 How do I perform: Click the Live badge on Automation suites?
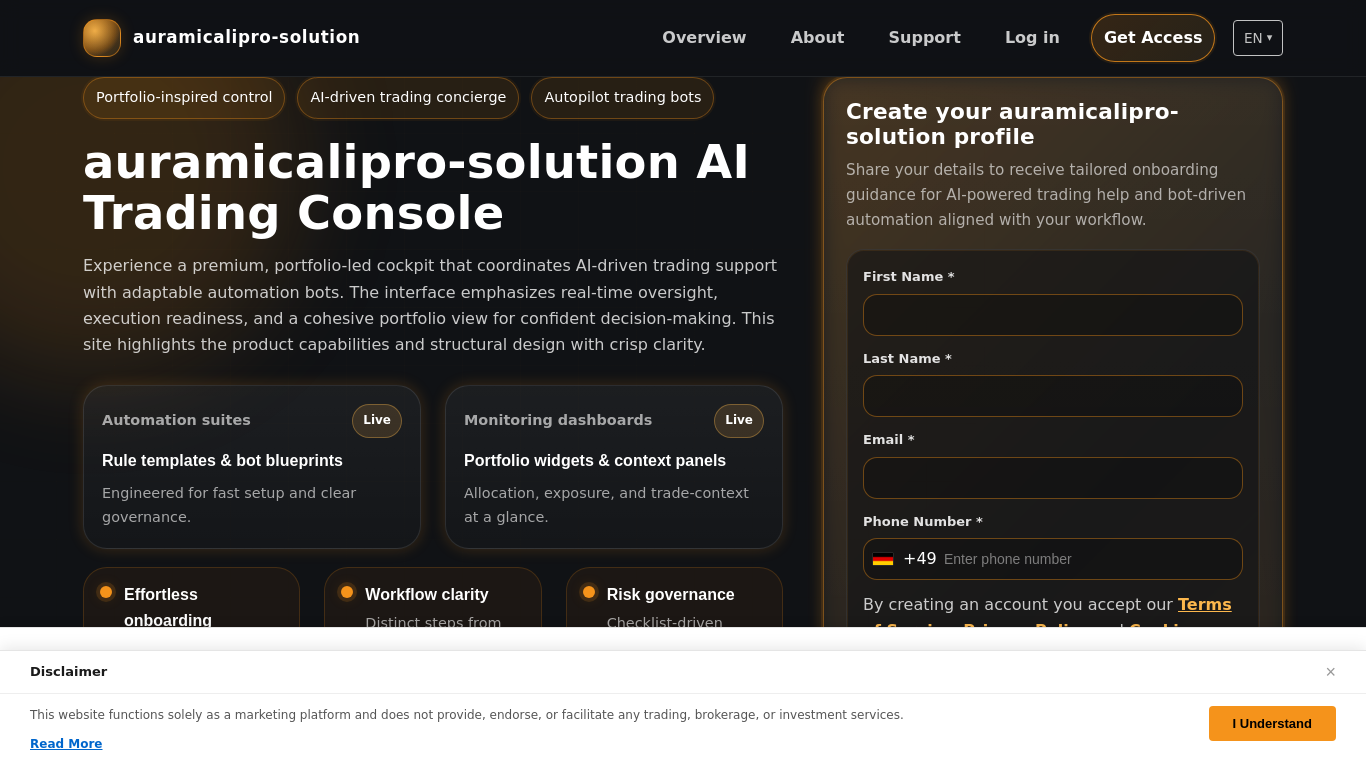coord(377,421)
